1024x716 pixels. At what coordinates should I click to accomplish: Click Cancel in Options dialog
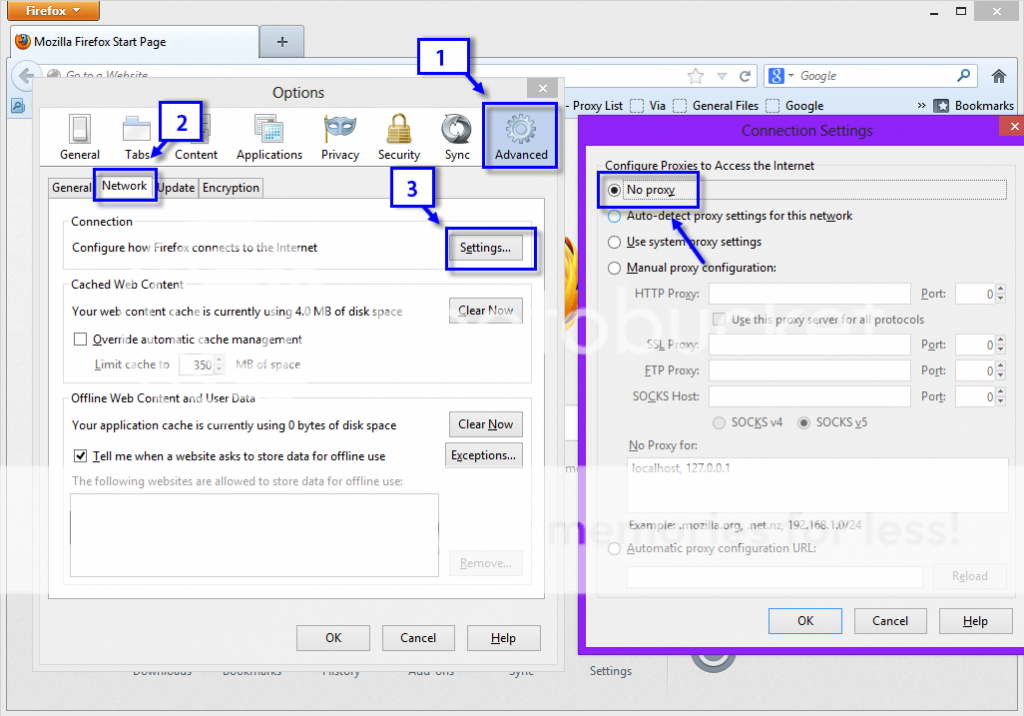pyautogui.click(x=418, y=638)
